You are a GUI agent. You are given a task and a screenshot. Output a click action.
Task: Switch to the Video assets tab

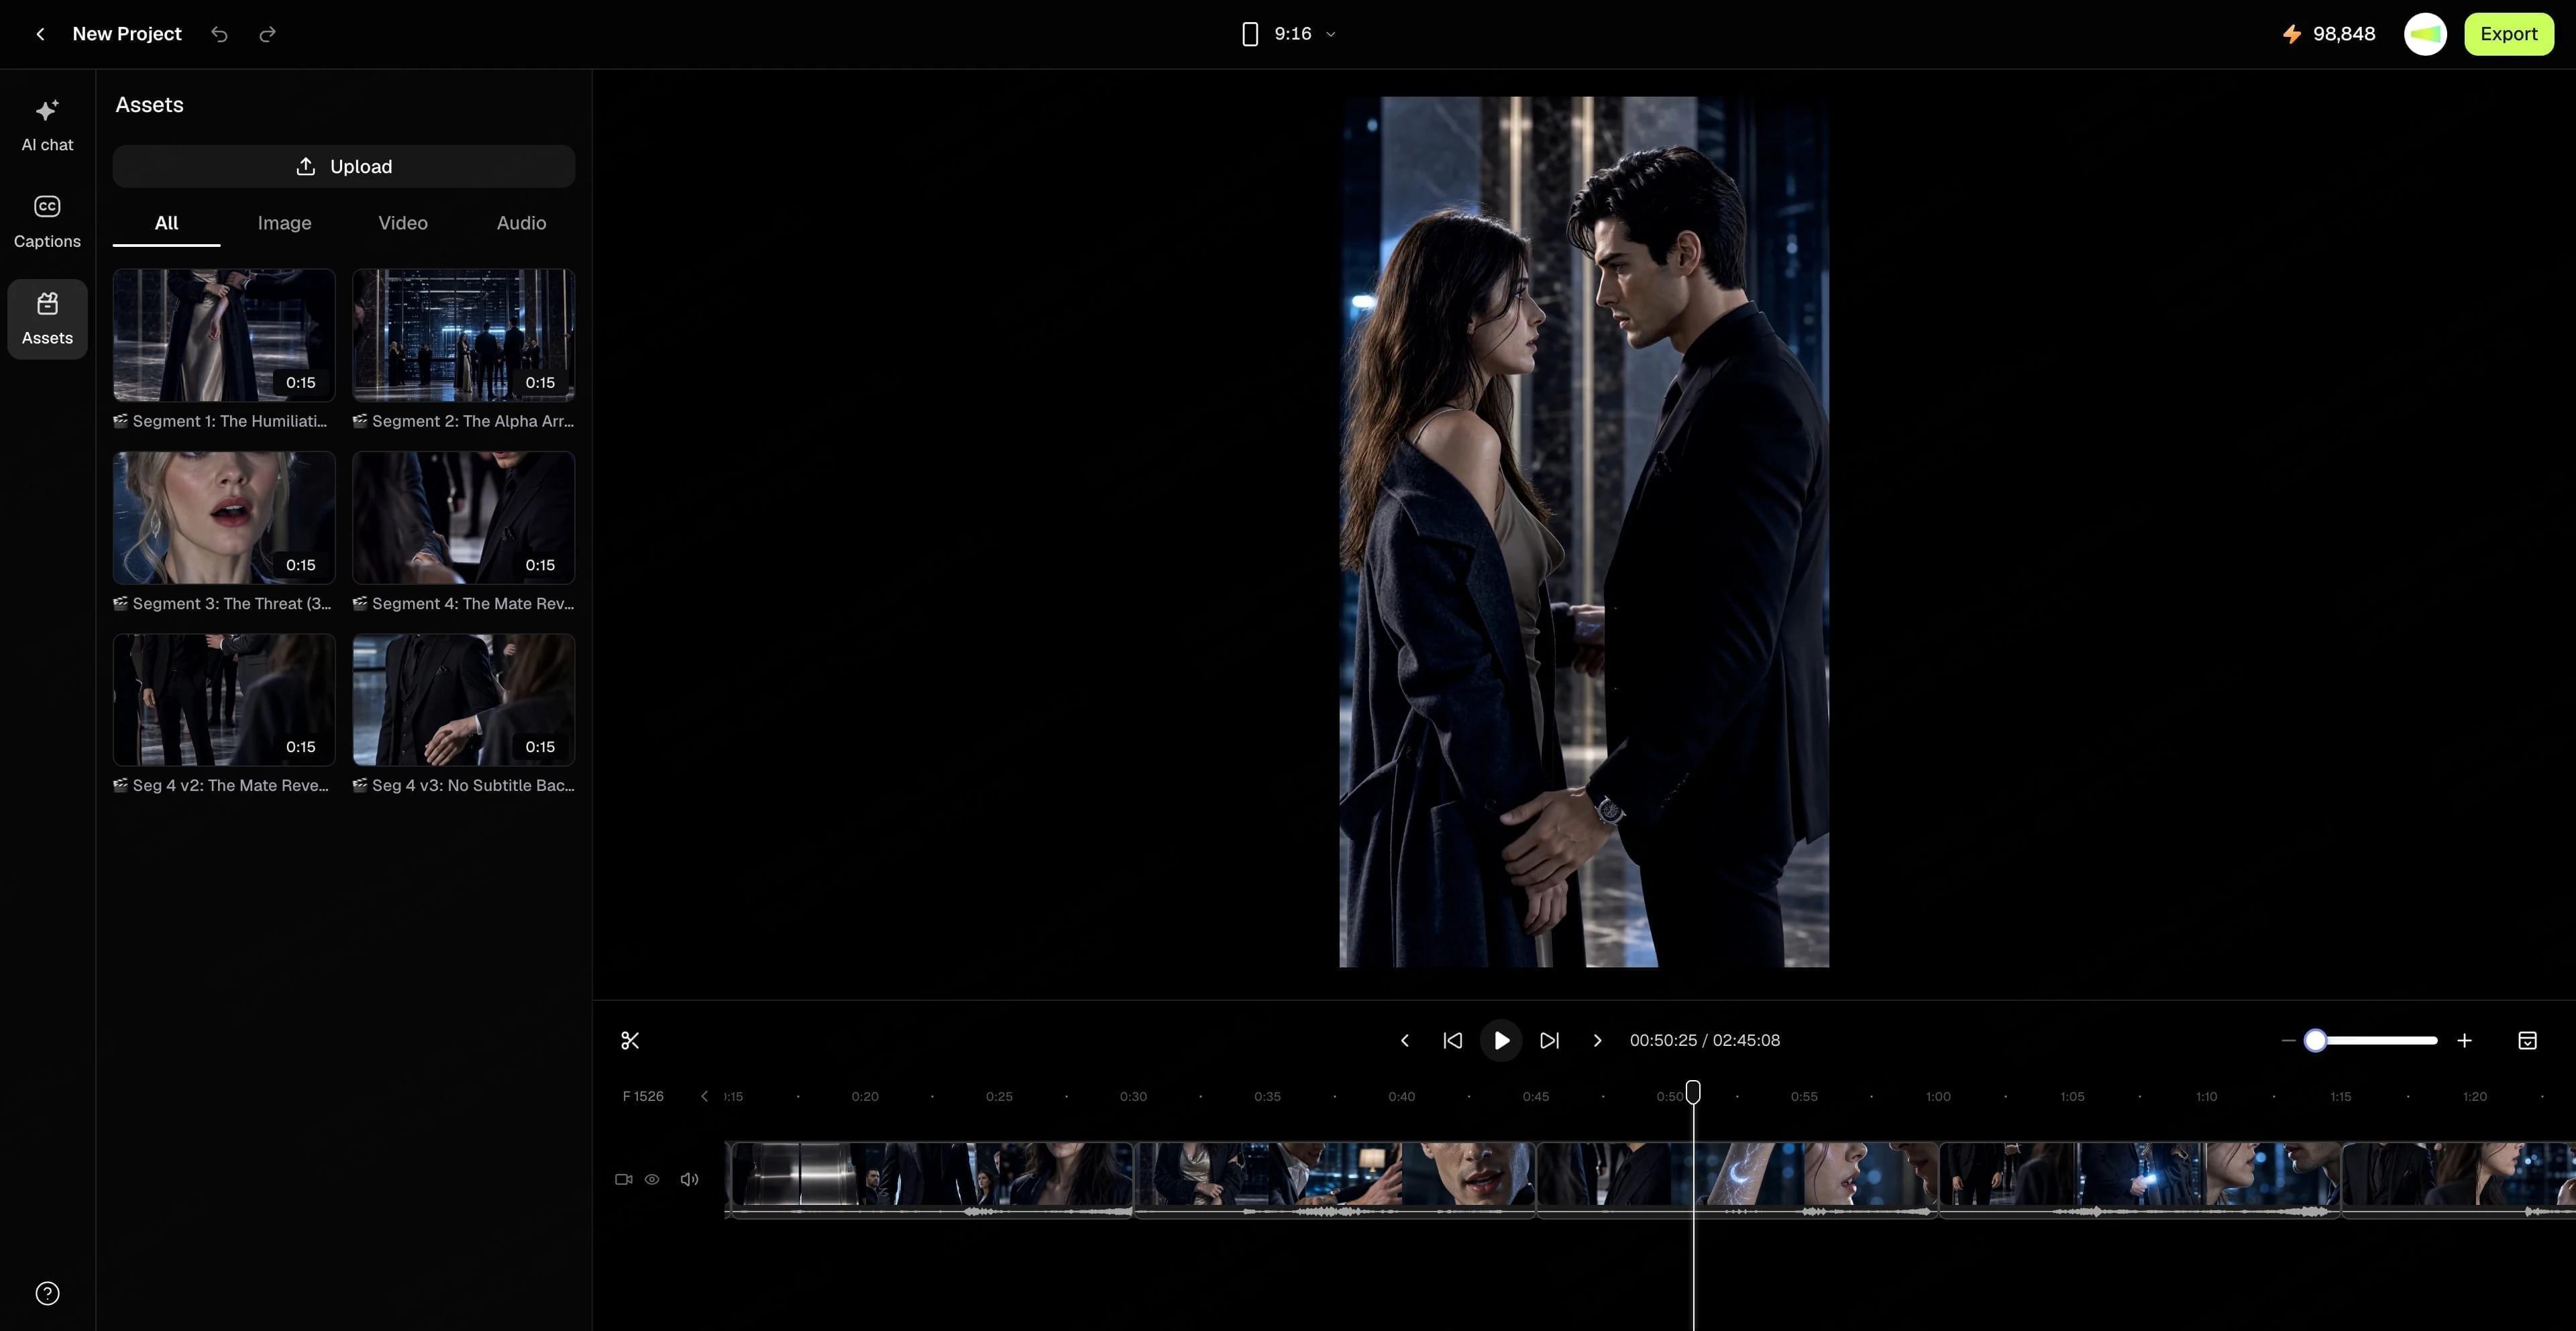tap(403, 223)
